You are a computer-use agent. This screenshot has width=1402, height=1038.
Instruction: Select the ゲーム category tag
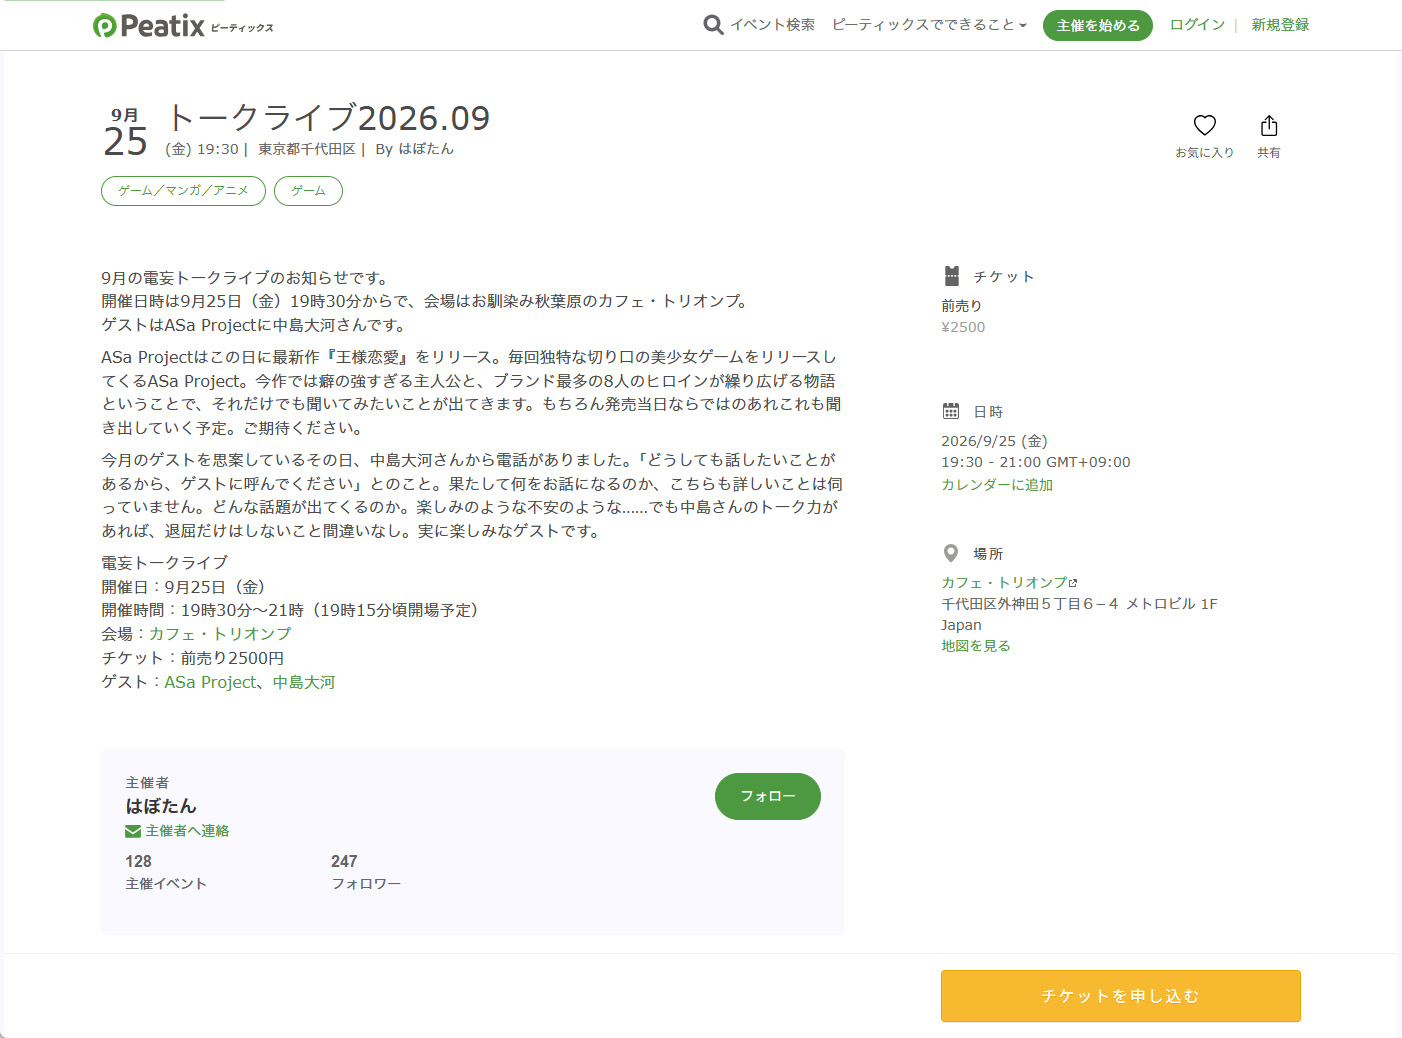(308, 191)
